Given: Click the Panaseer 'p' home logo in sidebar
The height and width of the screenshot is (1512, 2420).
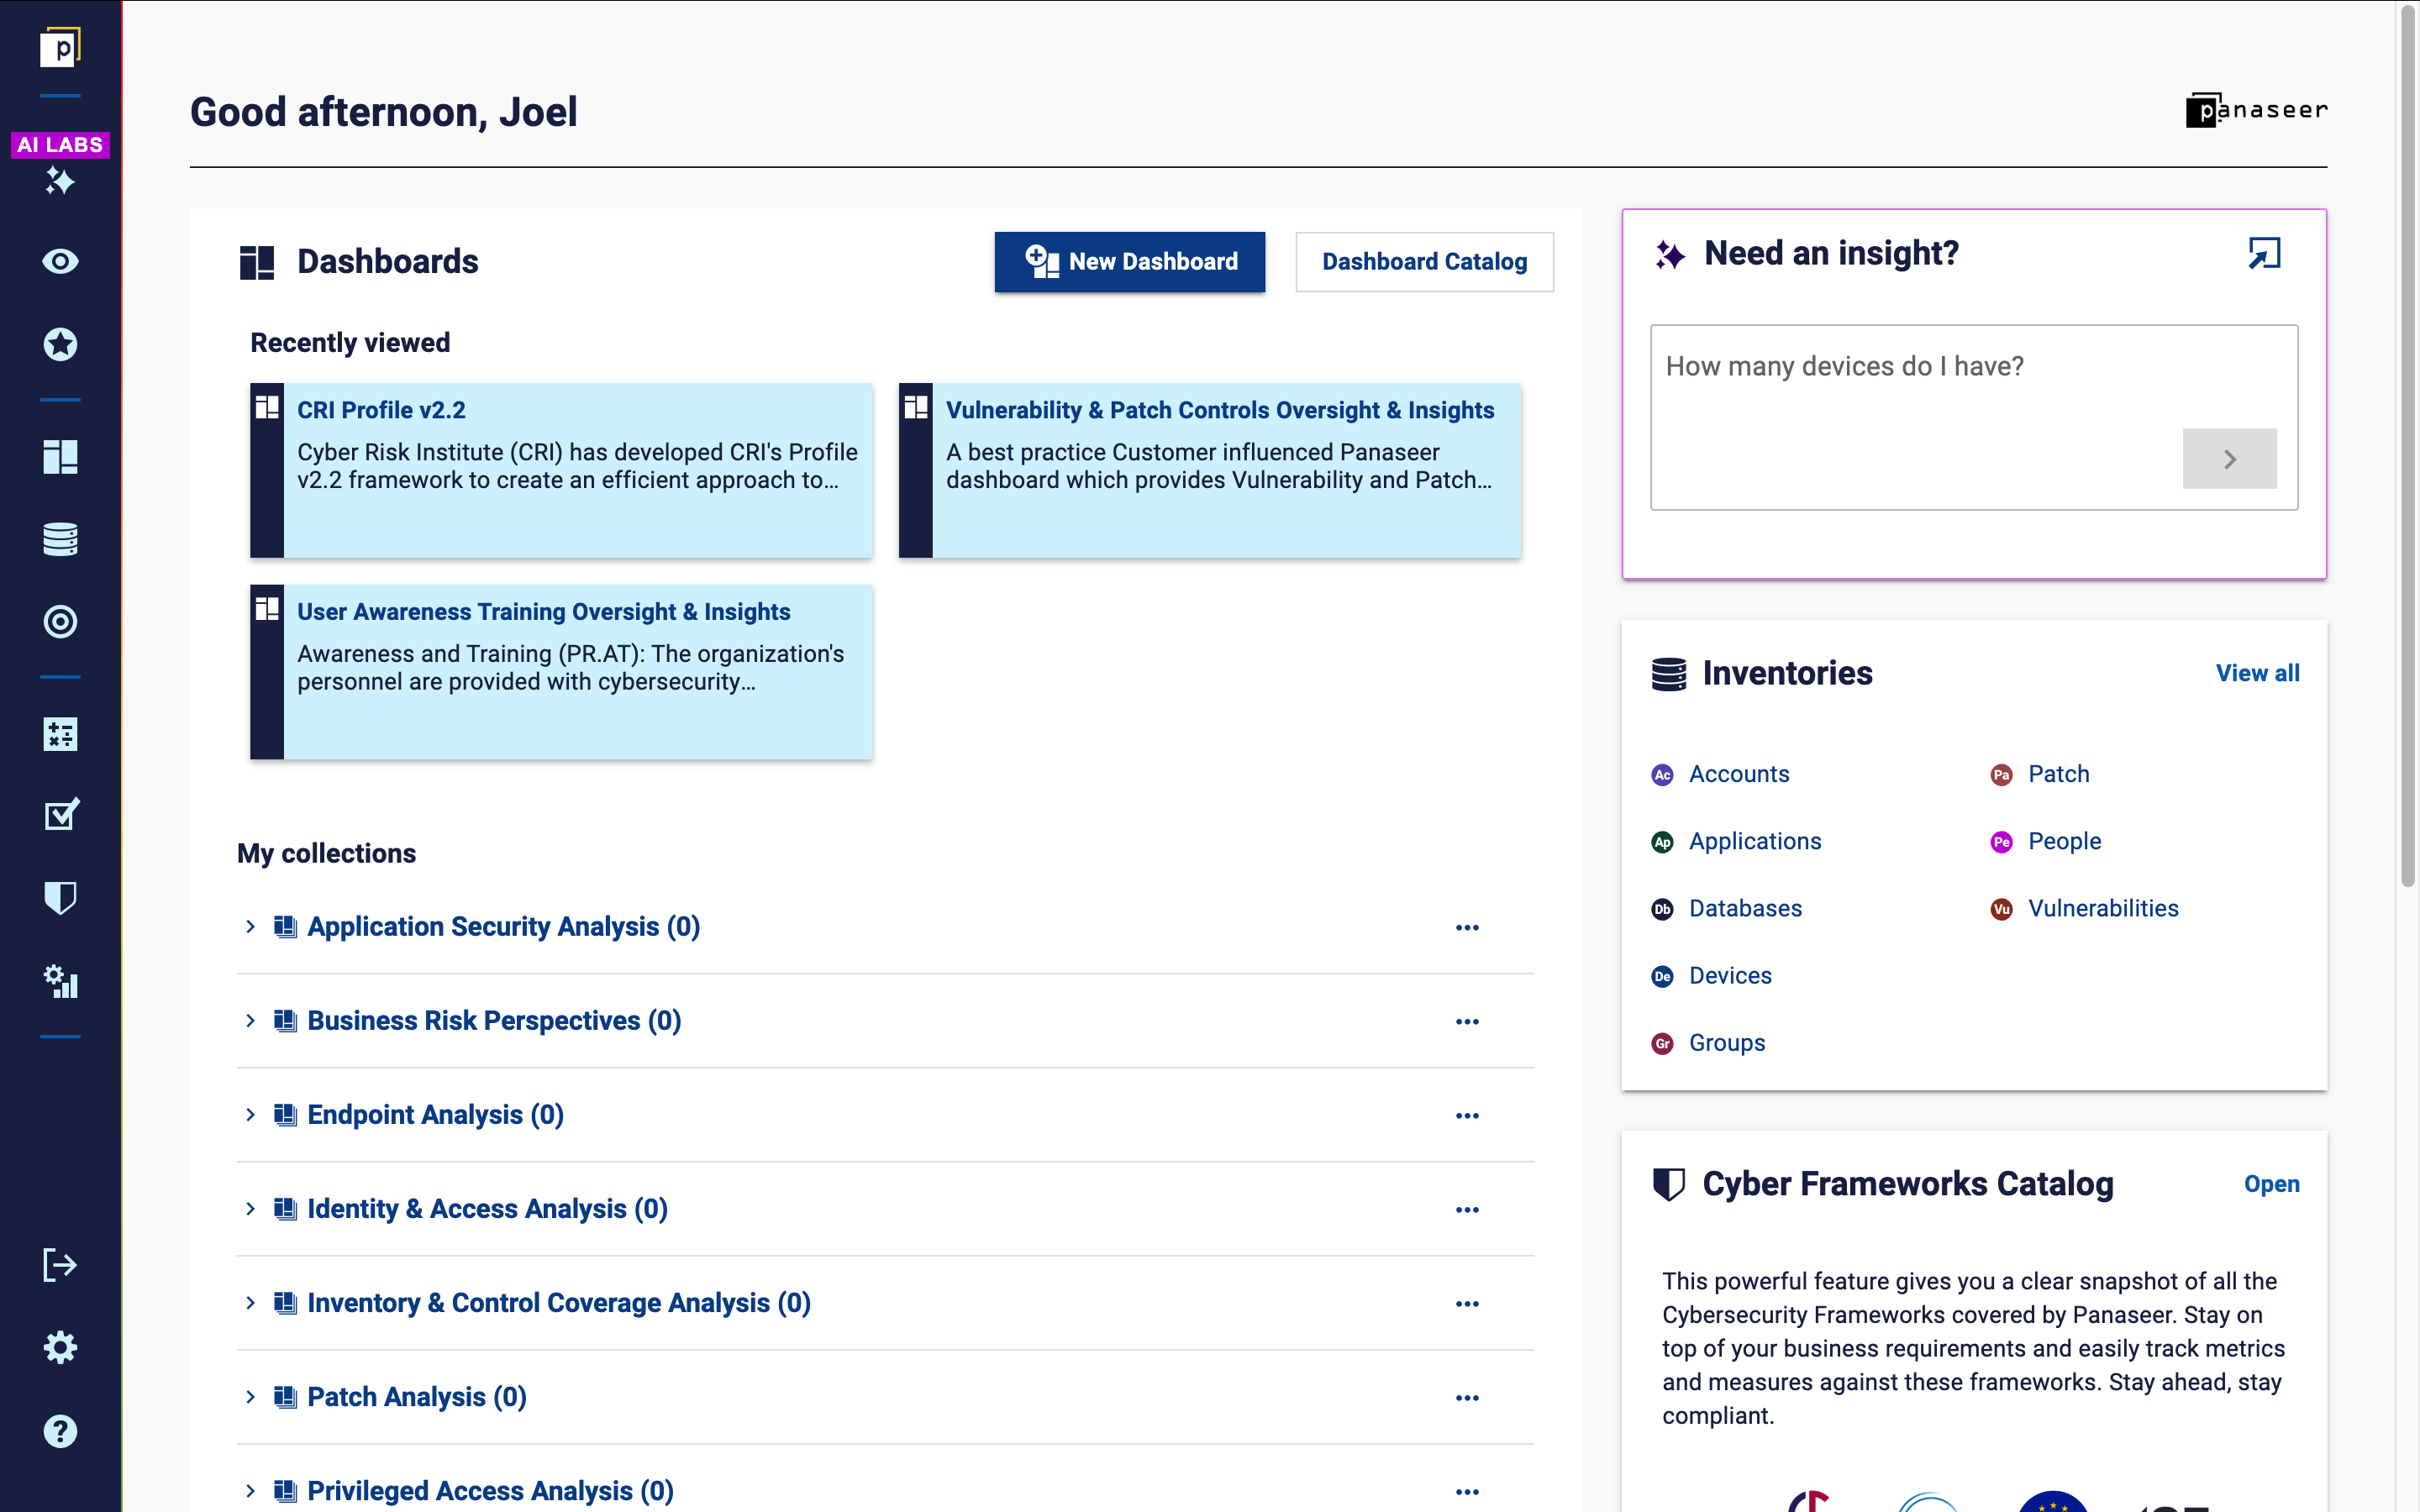Looking at the screenshot, I should point(60,47).
